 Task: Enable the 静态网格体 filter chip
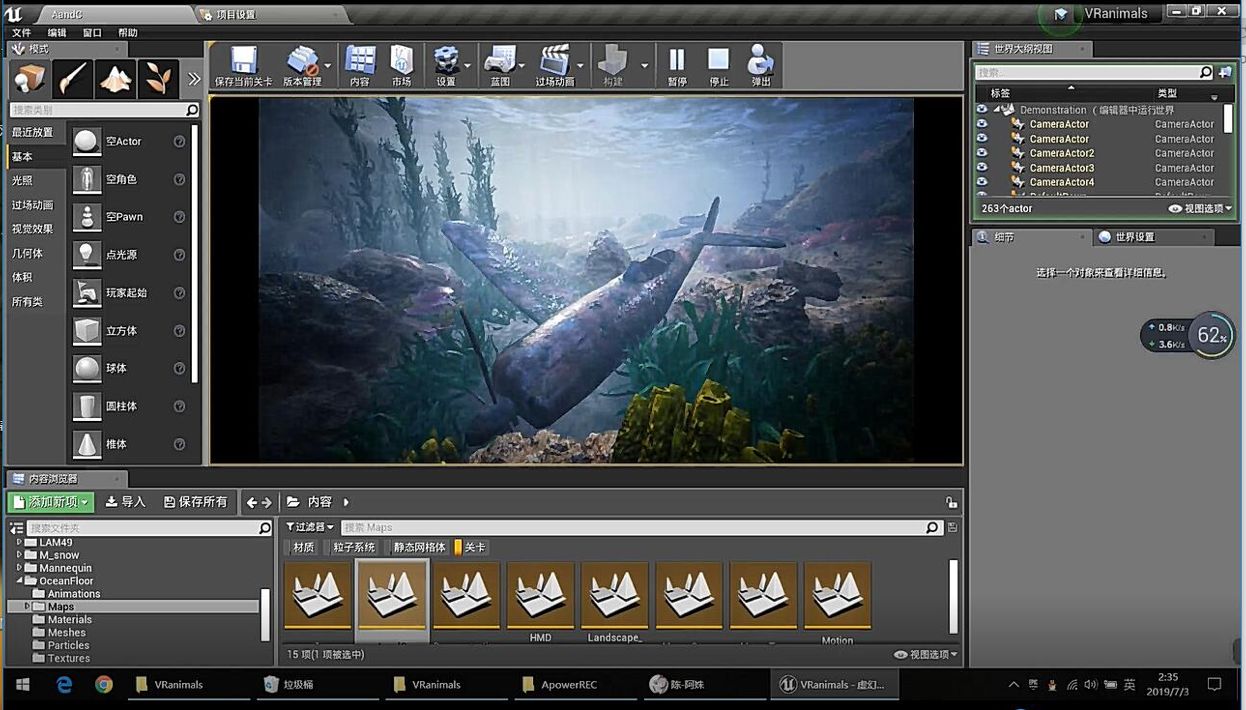tap(419, 547)
